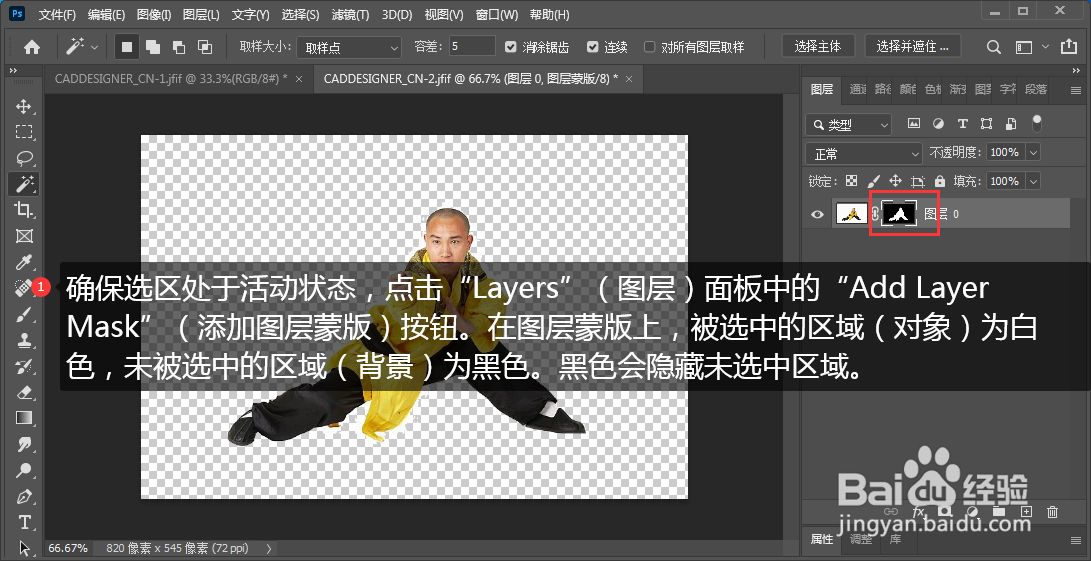Select the Clone Stamp tool
The height and width of the screenshot is (561, 1091).
(x=24, y=340)
